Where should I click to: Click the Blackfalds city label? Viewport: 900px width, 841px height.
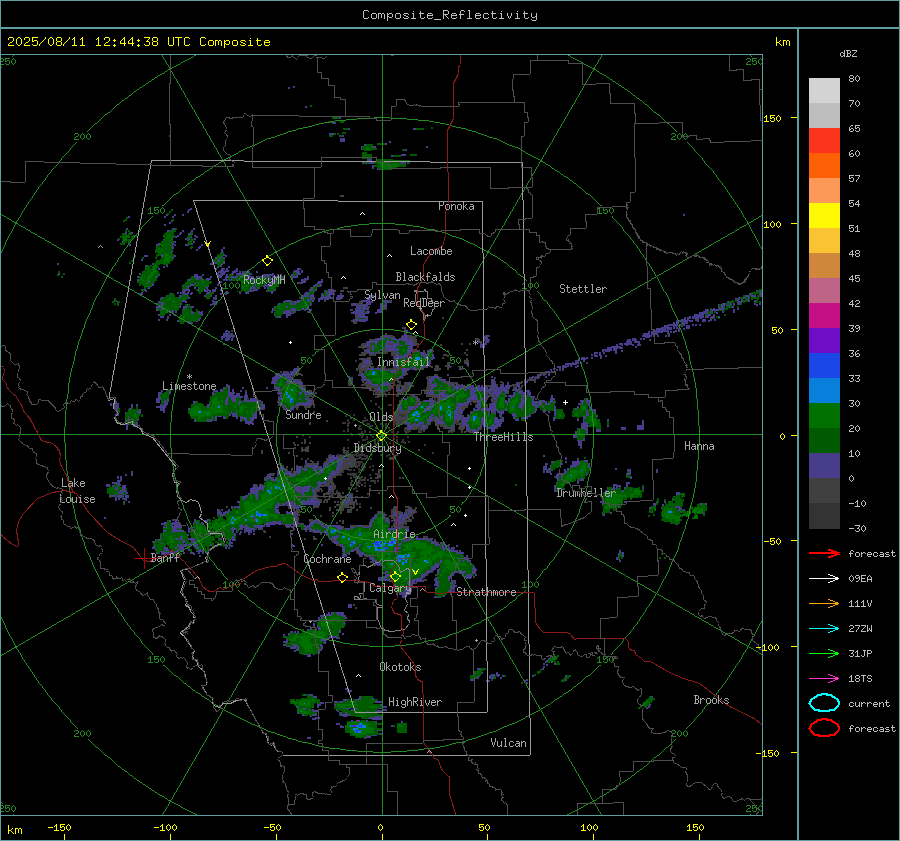point(425,277)
